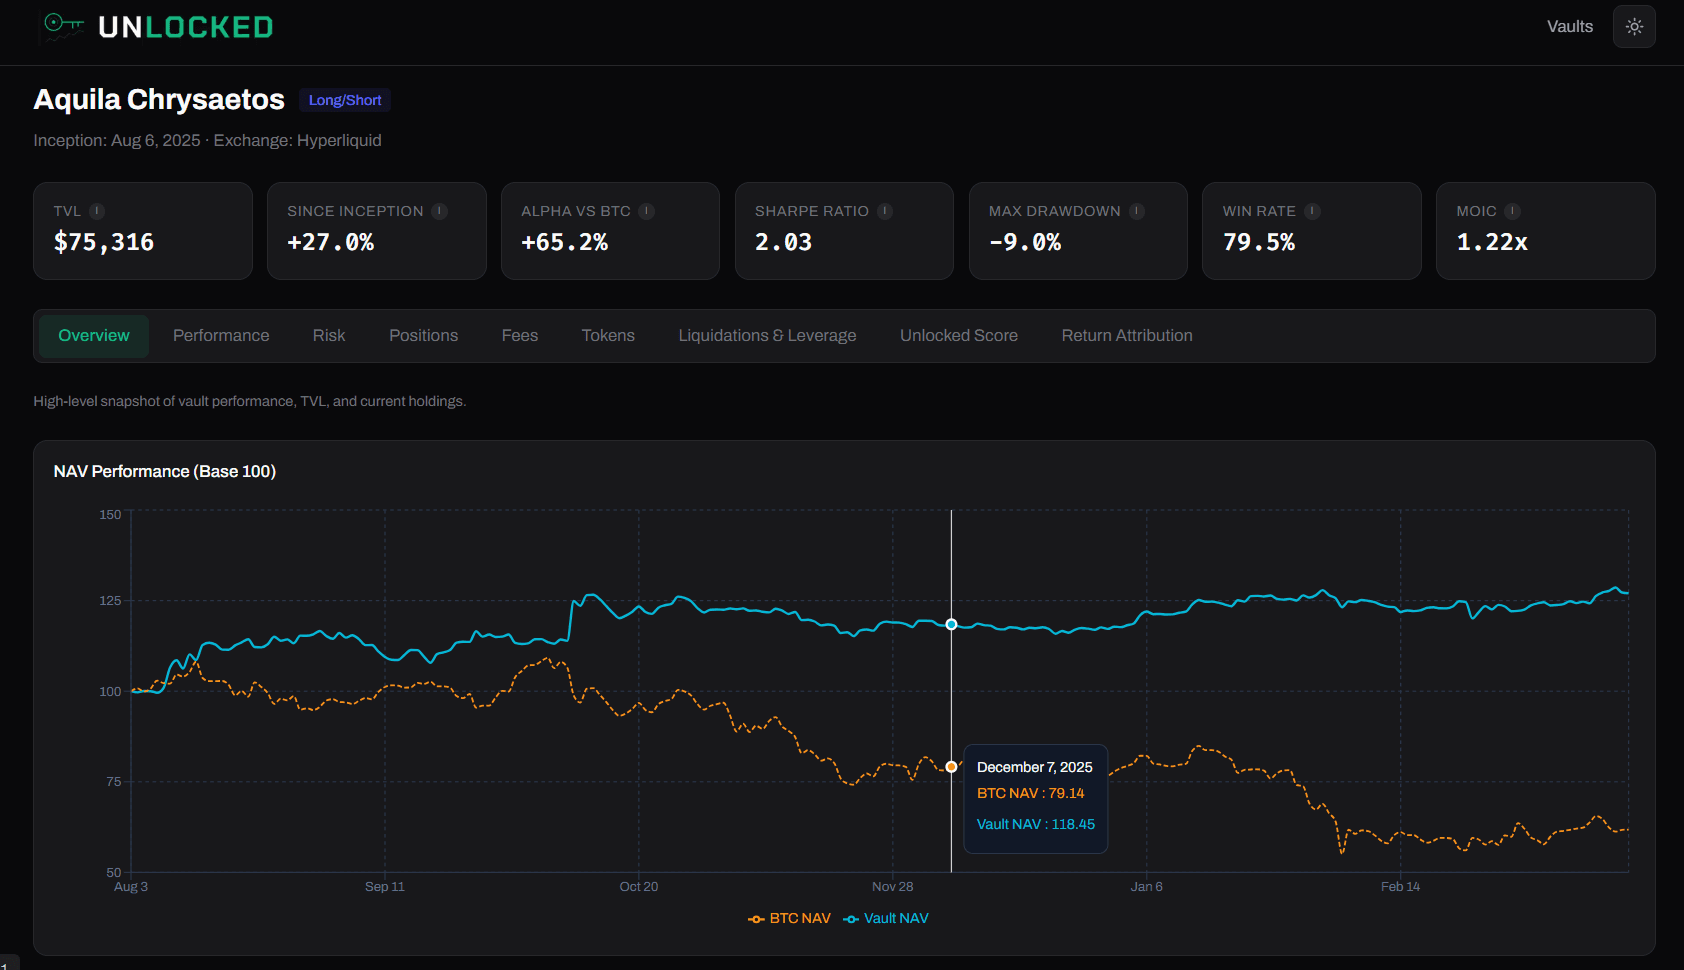Screen dimensions: 1684x970
Task: Click the Max Drawdown info icon
Action: (1135, 211)
